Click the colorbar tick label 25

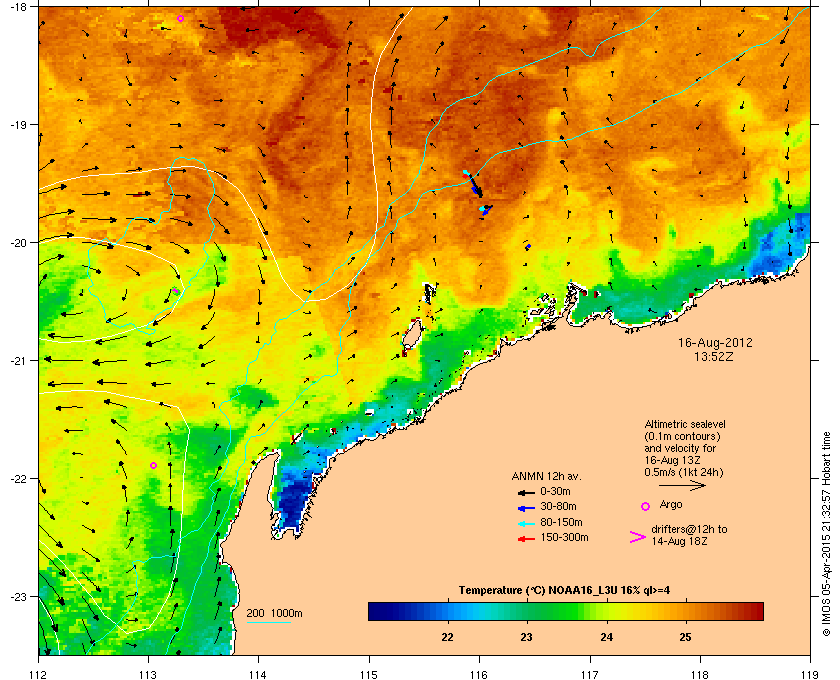(686, 637)
